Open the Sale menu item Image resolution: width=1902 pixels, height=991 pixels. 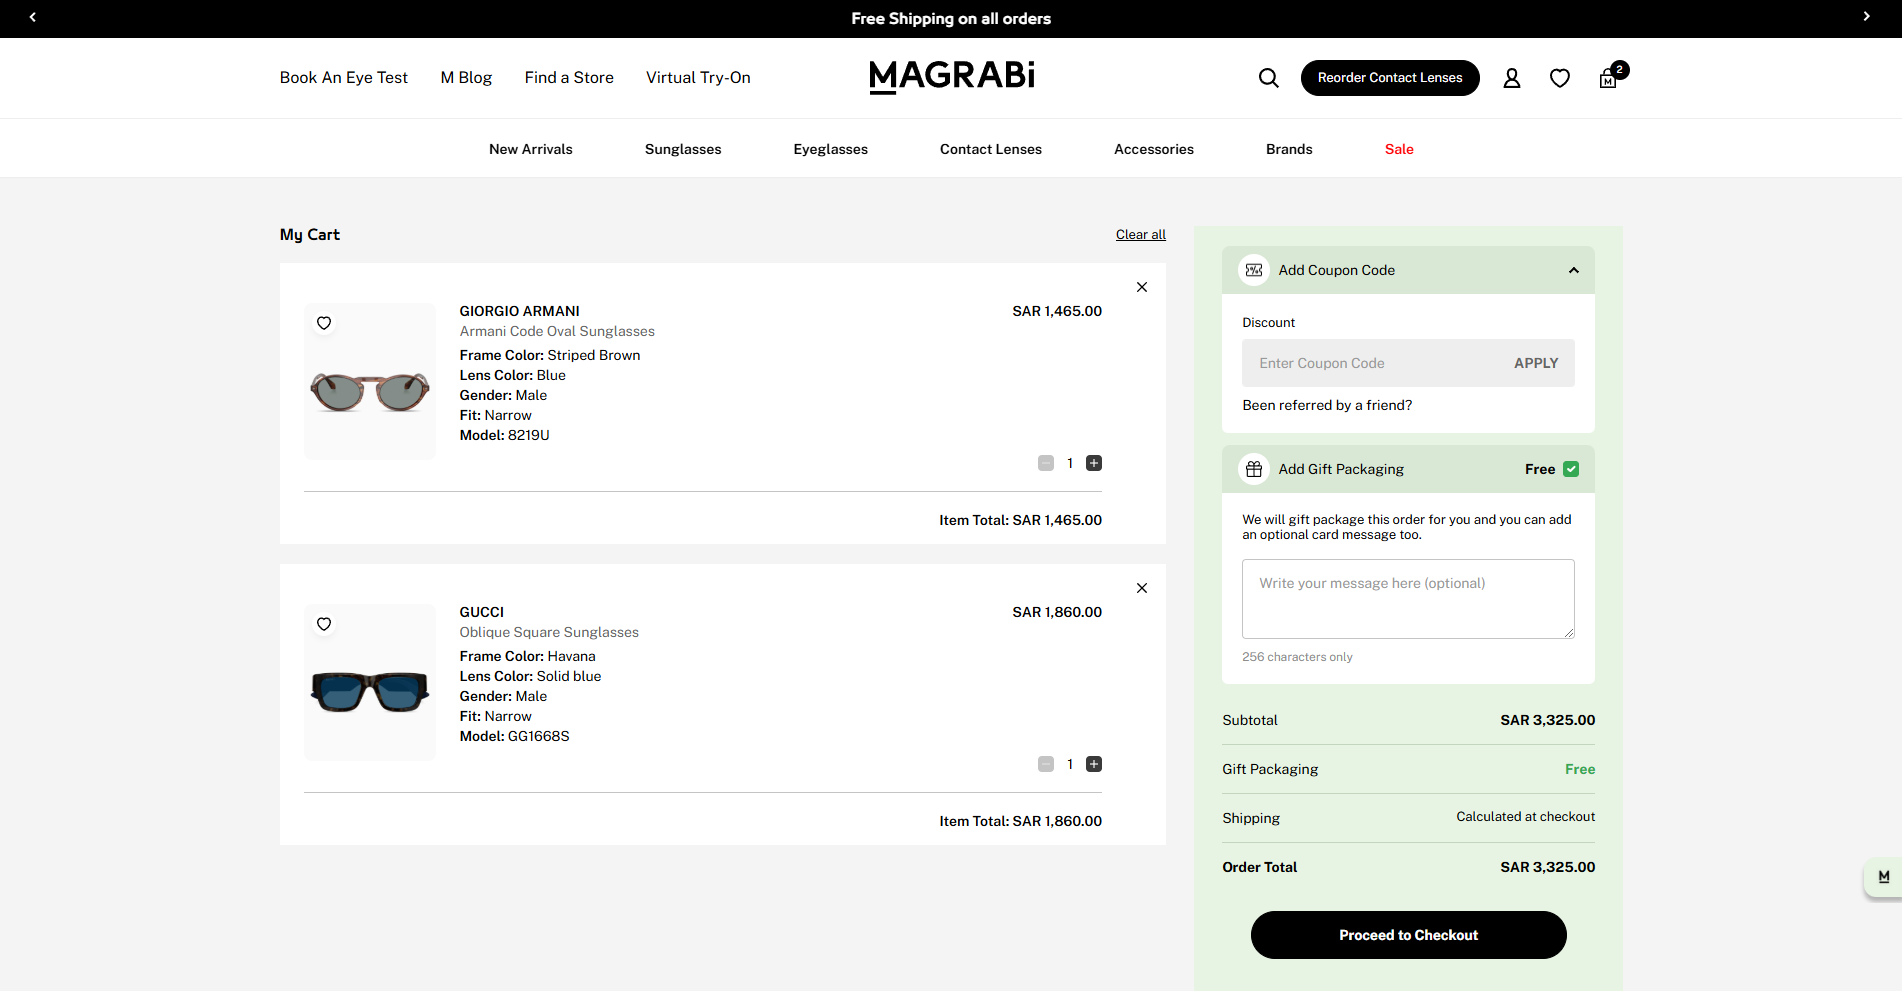tap(1399, 149)
